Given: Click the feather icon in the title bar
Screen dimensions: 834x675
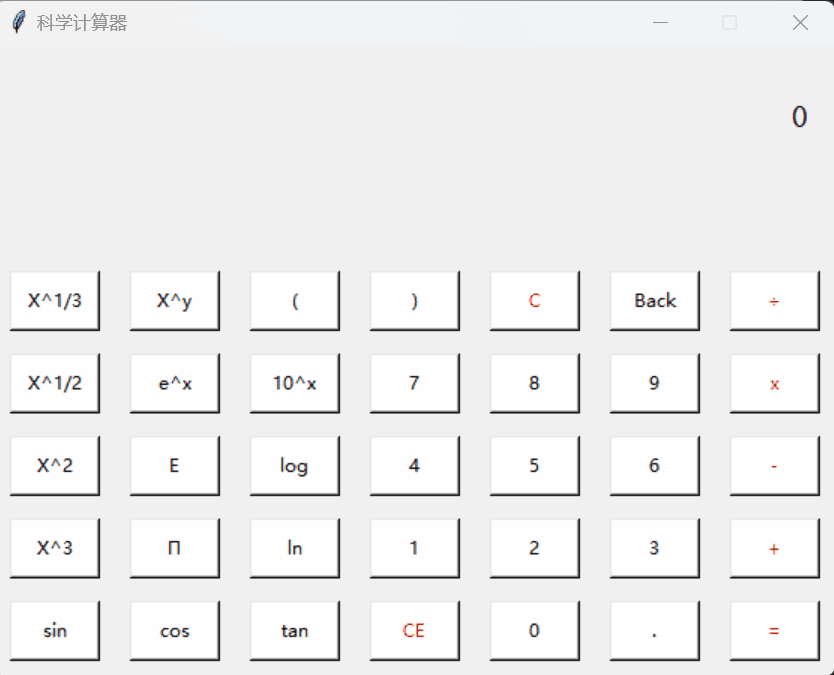Looking at the screenshot, I should tap(19, 22).
